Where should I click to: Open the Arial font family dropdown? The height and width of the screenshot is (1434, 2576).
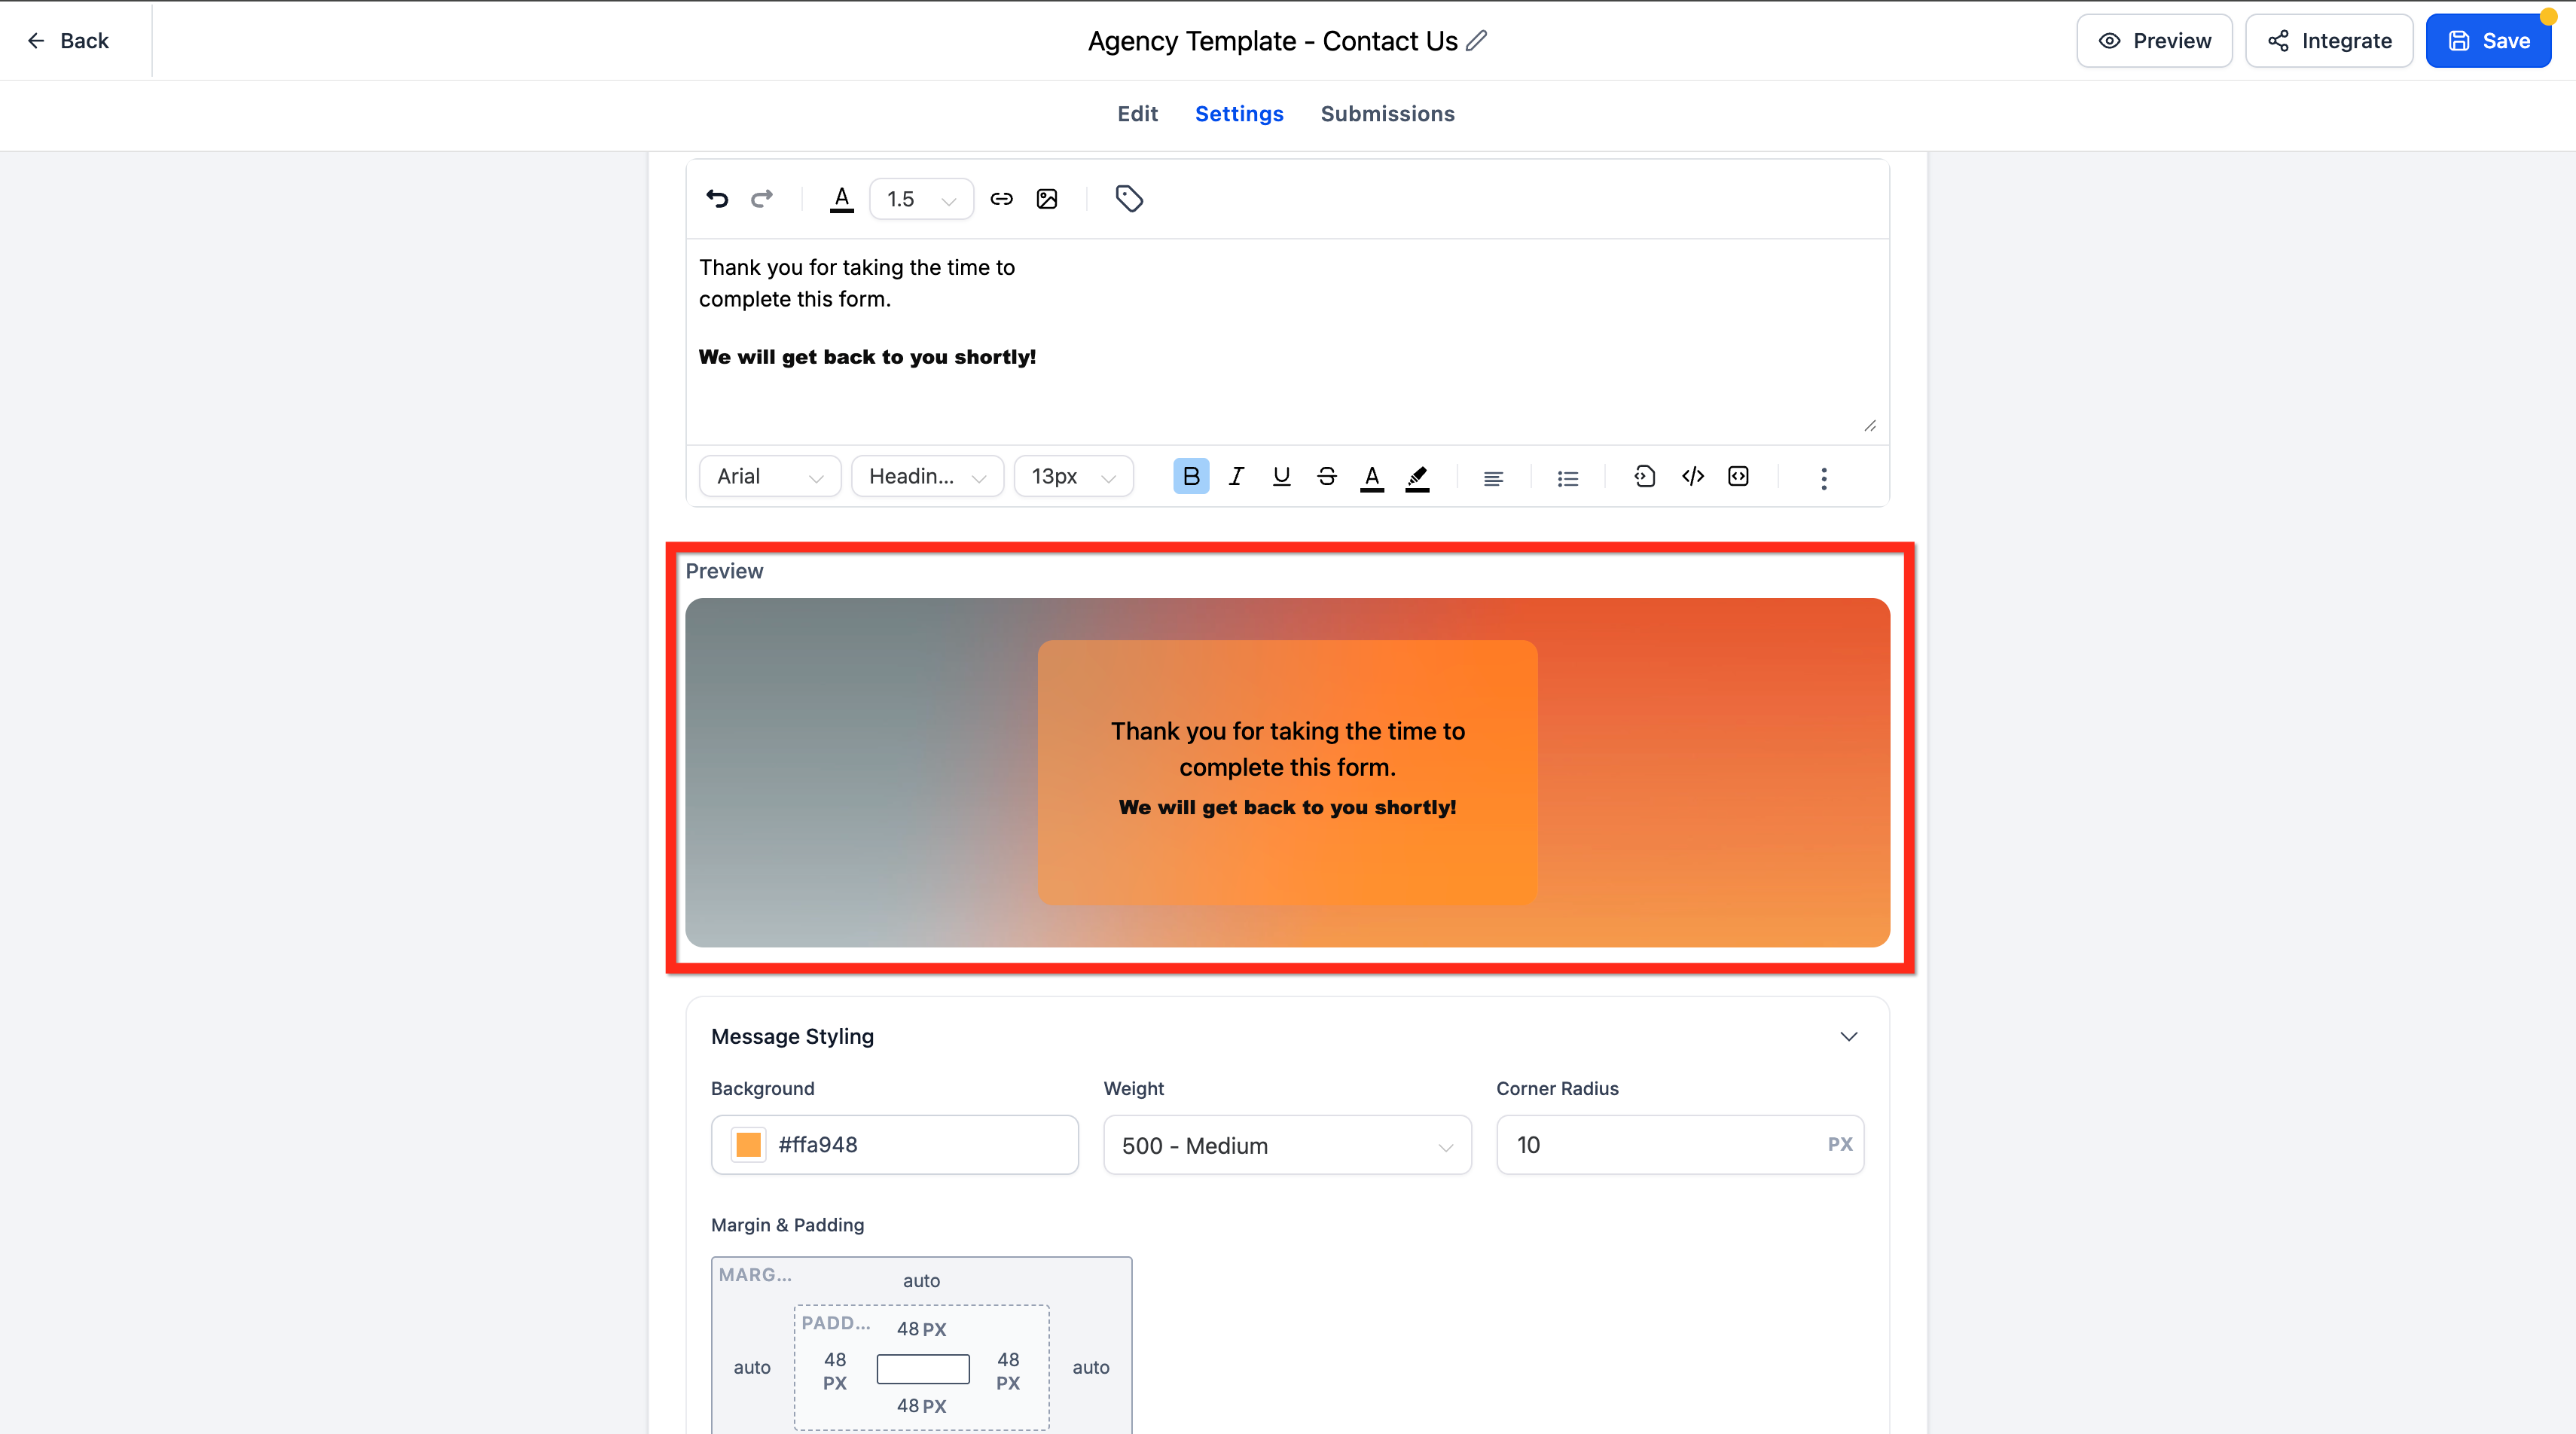pyautogui.click(x=770, y=477)
